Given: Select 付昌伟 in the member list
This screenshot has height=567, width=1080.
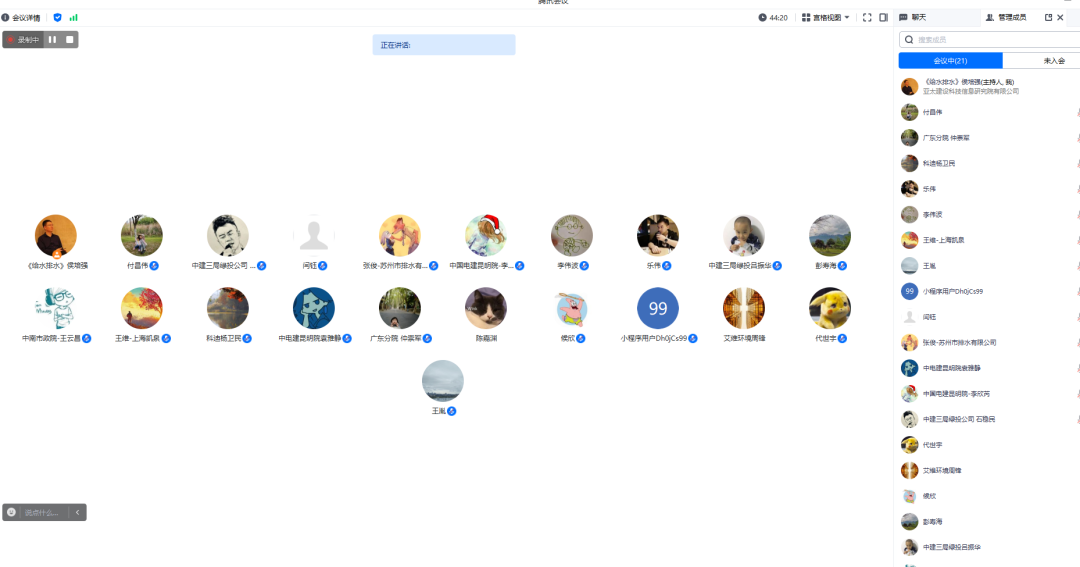Looking at the screenshot, I should 932,112.
